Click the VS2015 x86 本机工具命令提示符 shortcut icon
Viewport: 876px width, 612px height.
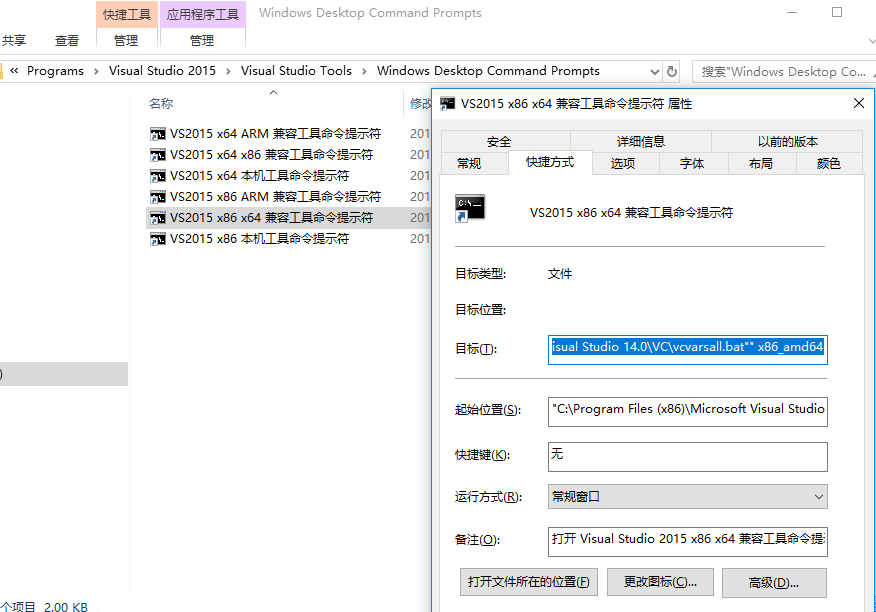tap(157, 239)
